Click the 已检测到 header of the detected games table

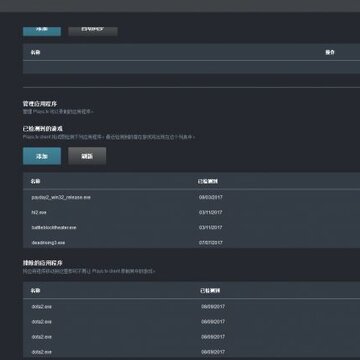[208, 181]
